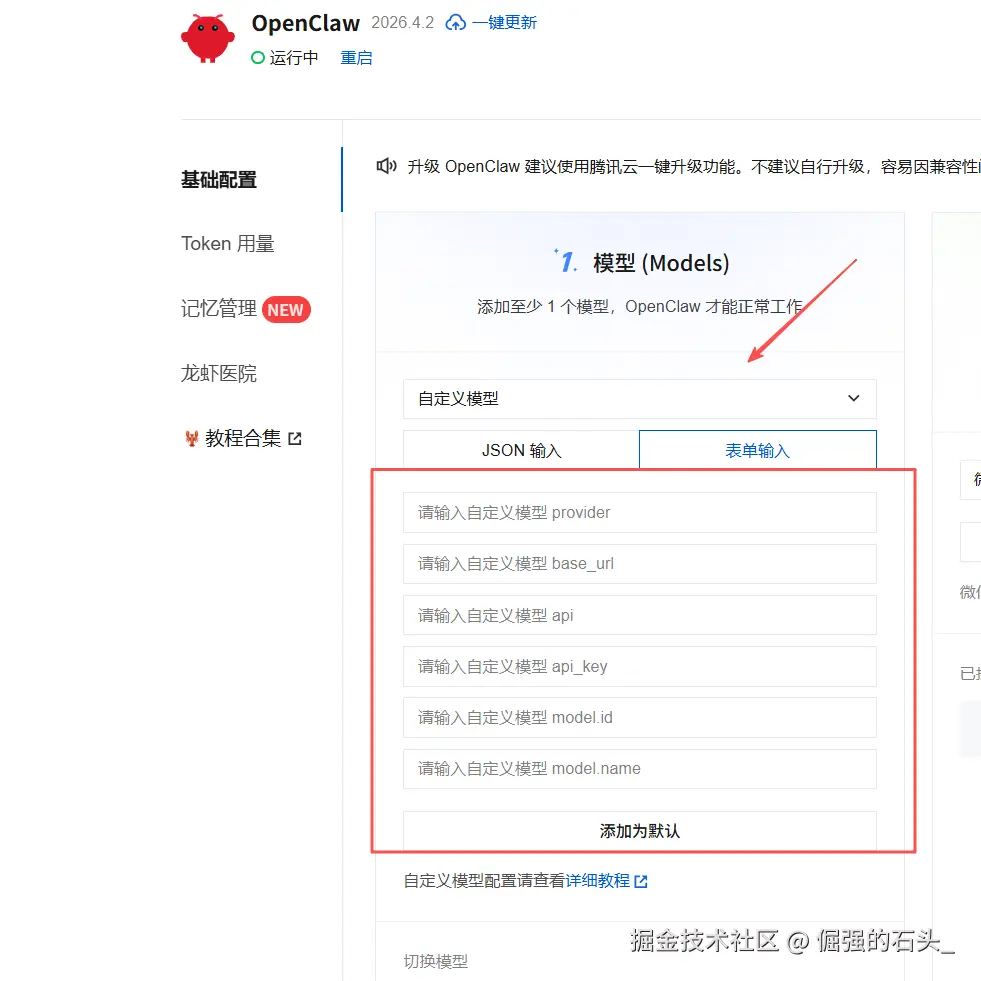The height and width of the screenshot is (981, 981).
Task: Focus the custom model model.name field
Action: [639, 768]
